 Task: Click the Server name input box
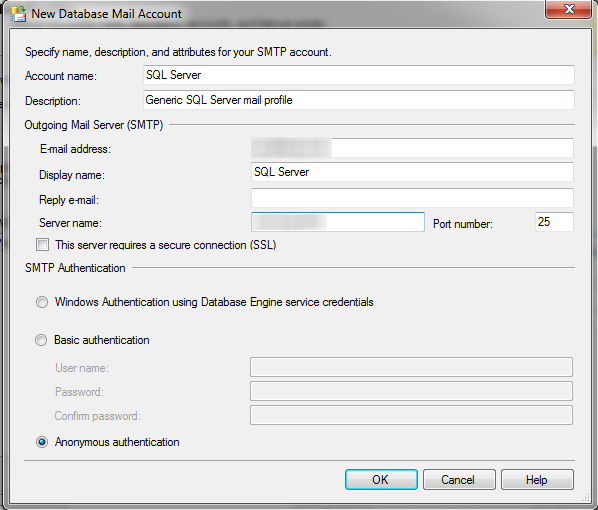click(338, 222)
